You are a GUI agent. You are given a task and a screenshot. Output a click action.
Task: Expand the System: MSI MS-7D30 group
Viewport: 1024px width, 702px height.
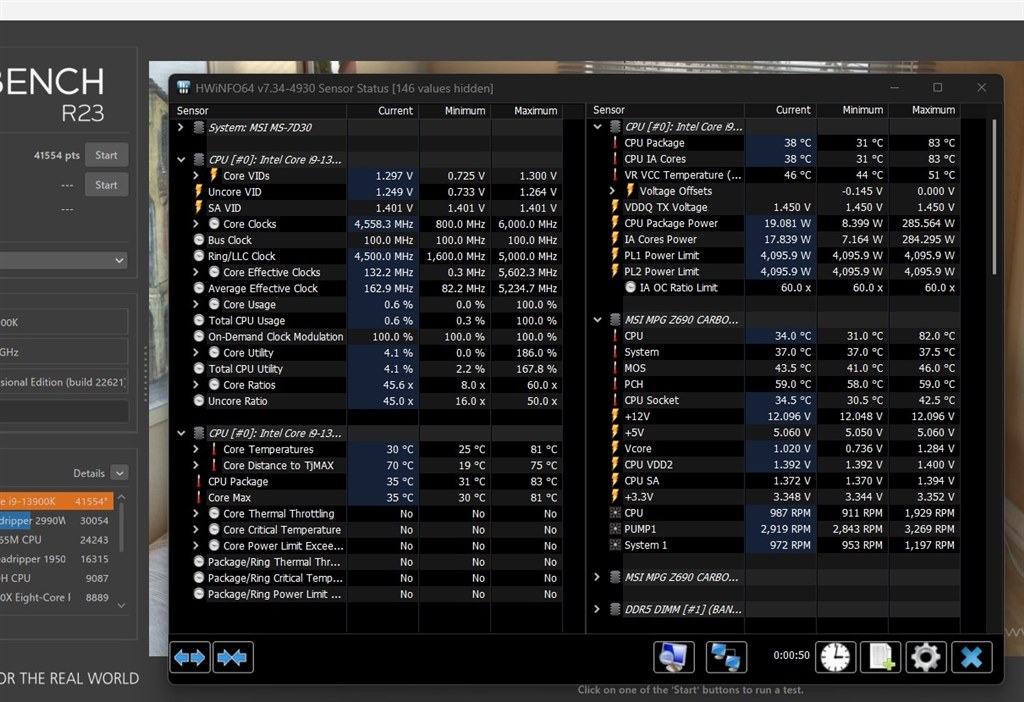click(181, 127)
